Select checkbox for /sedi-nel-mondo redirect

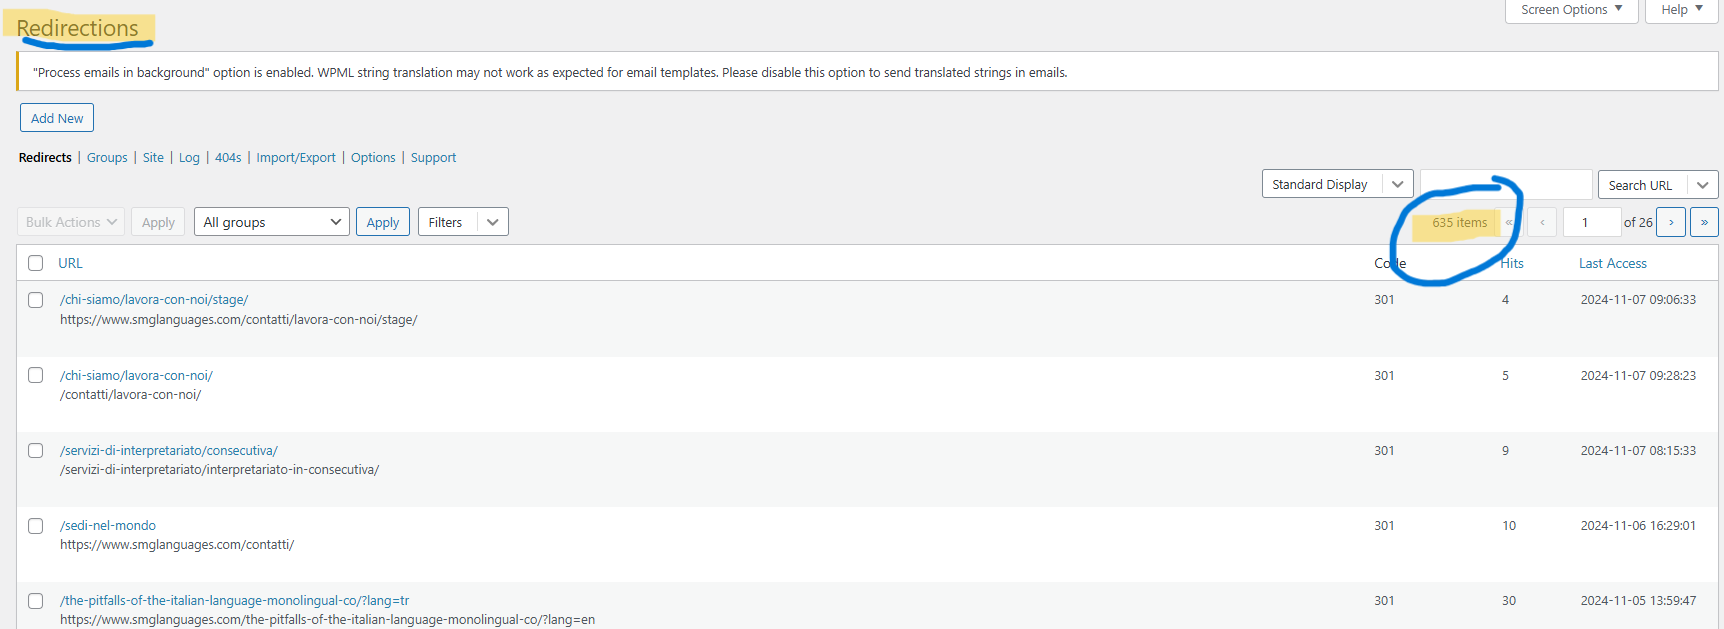(36, 526)
